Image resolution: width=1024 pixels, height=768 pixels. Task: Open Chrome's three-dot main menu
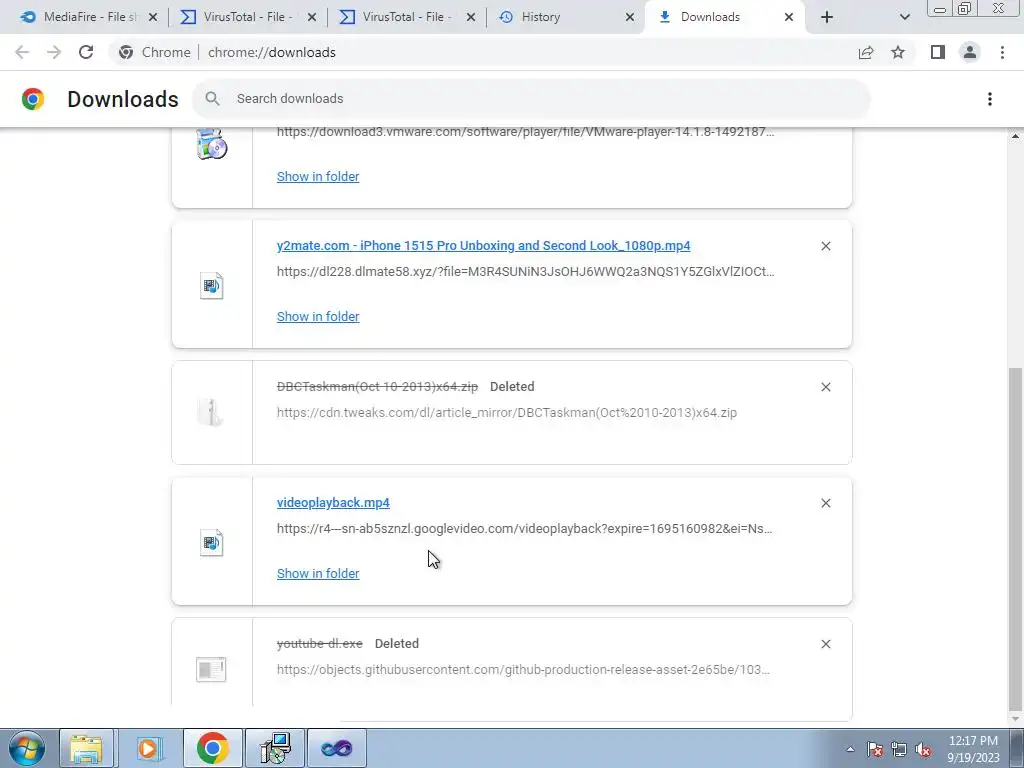point(1002,52)
